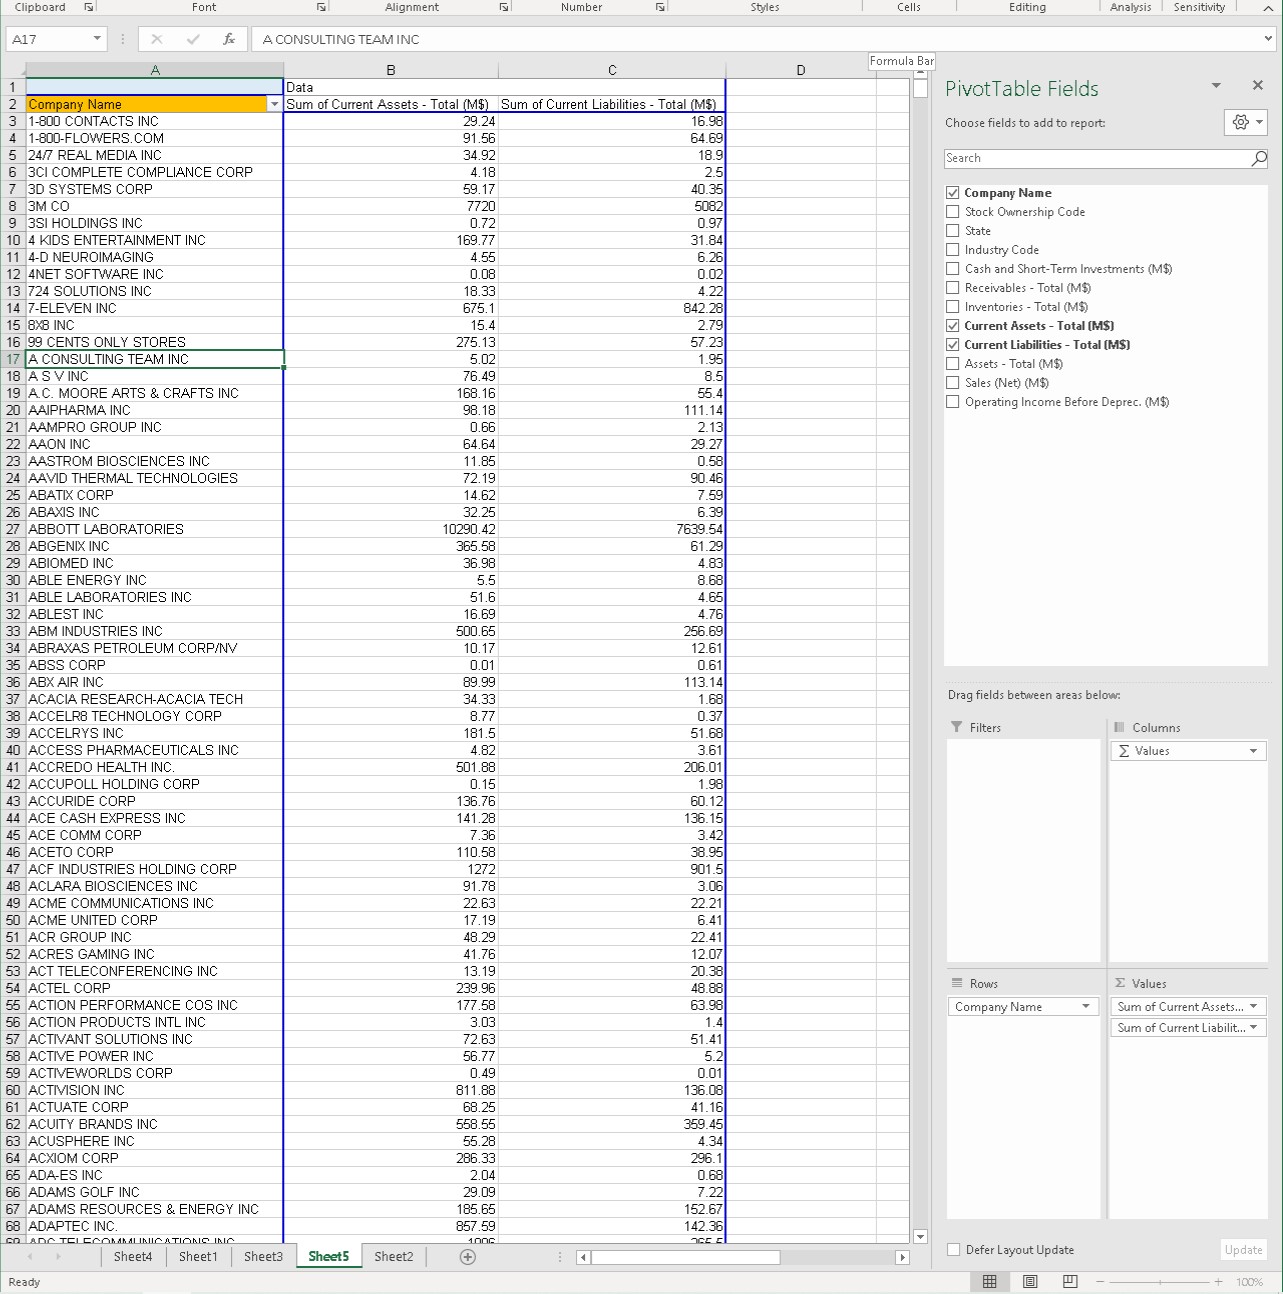The height and width of the screenshot is (1294, 1283).
Task: Open Sum of Current Assets dropdown in Values
Action: (x=1254, y=1006)
